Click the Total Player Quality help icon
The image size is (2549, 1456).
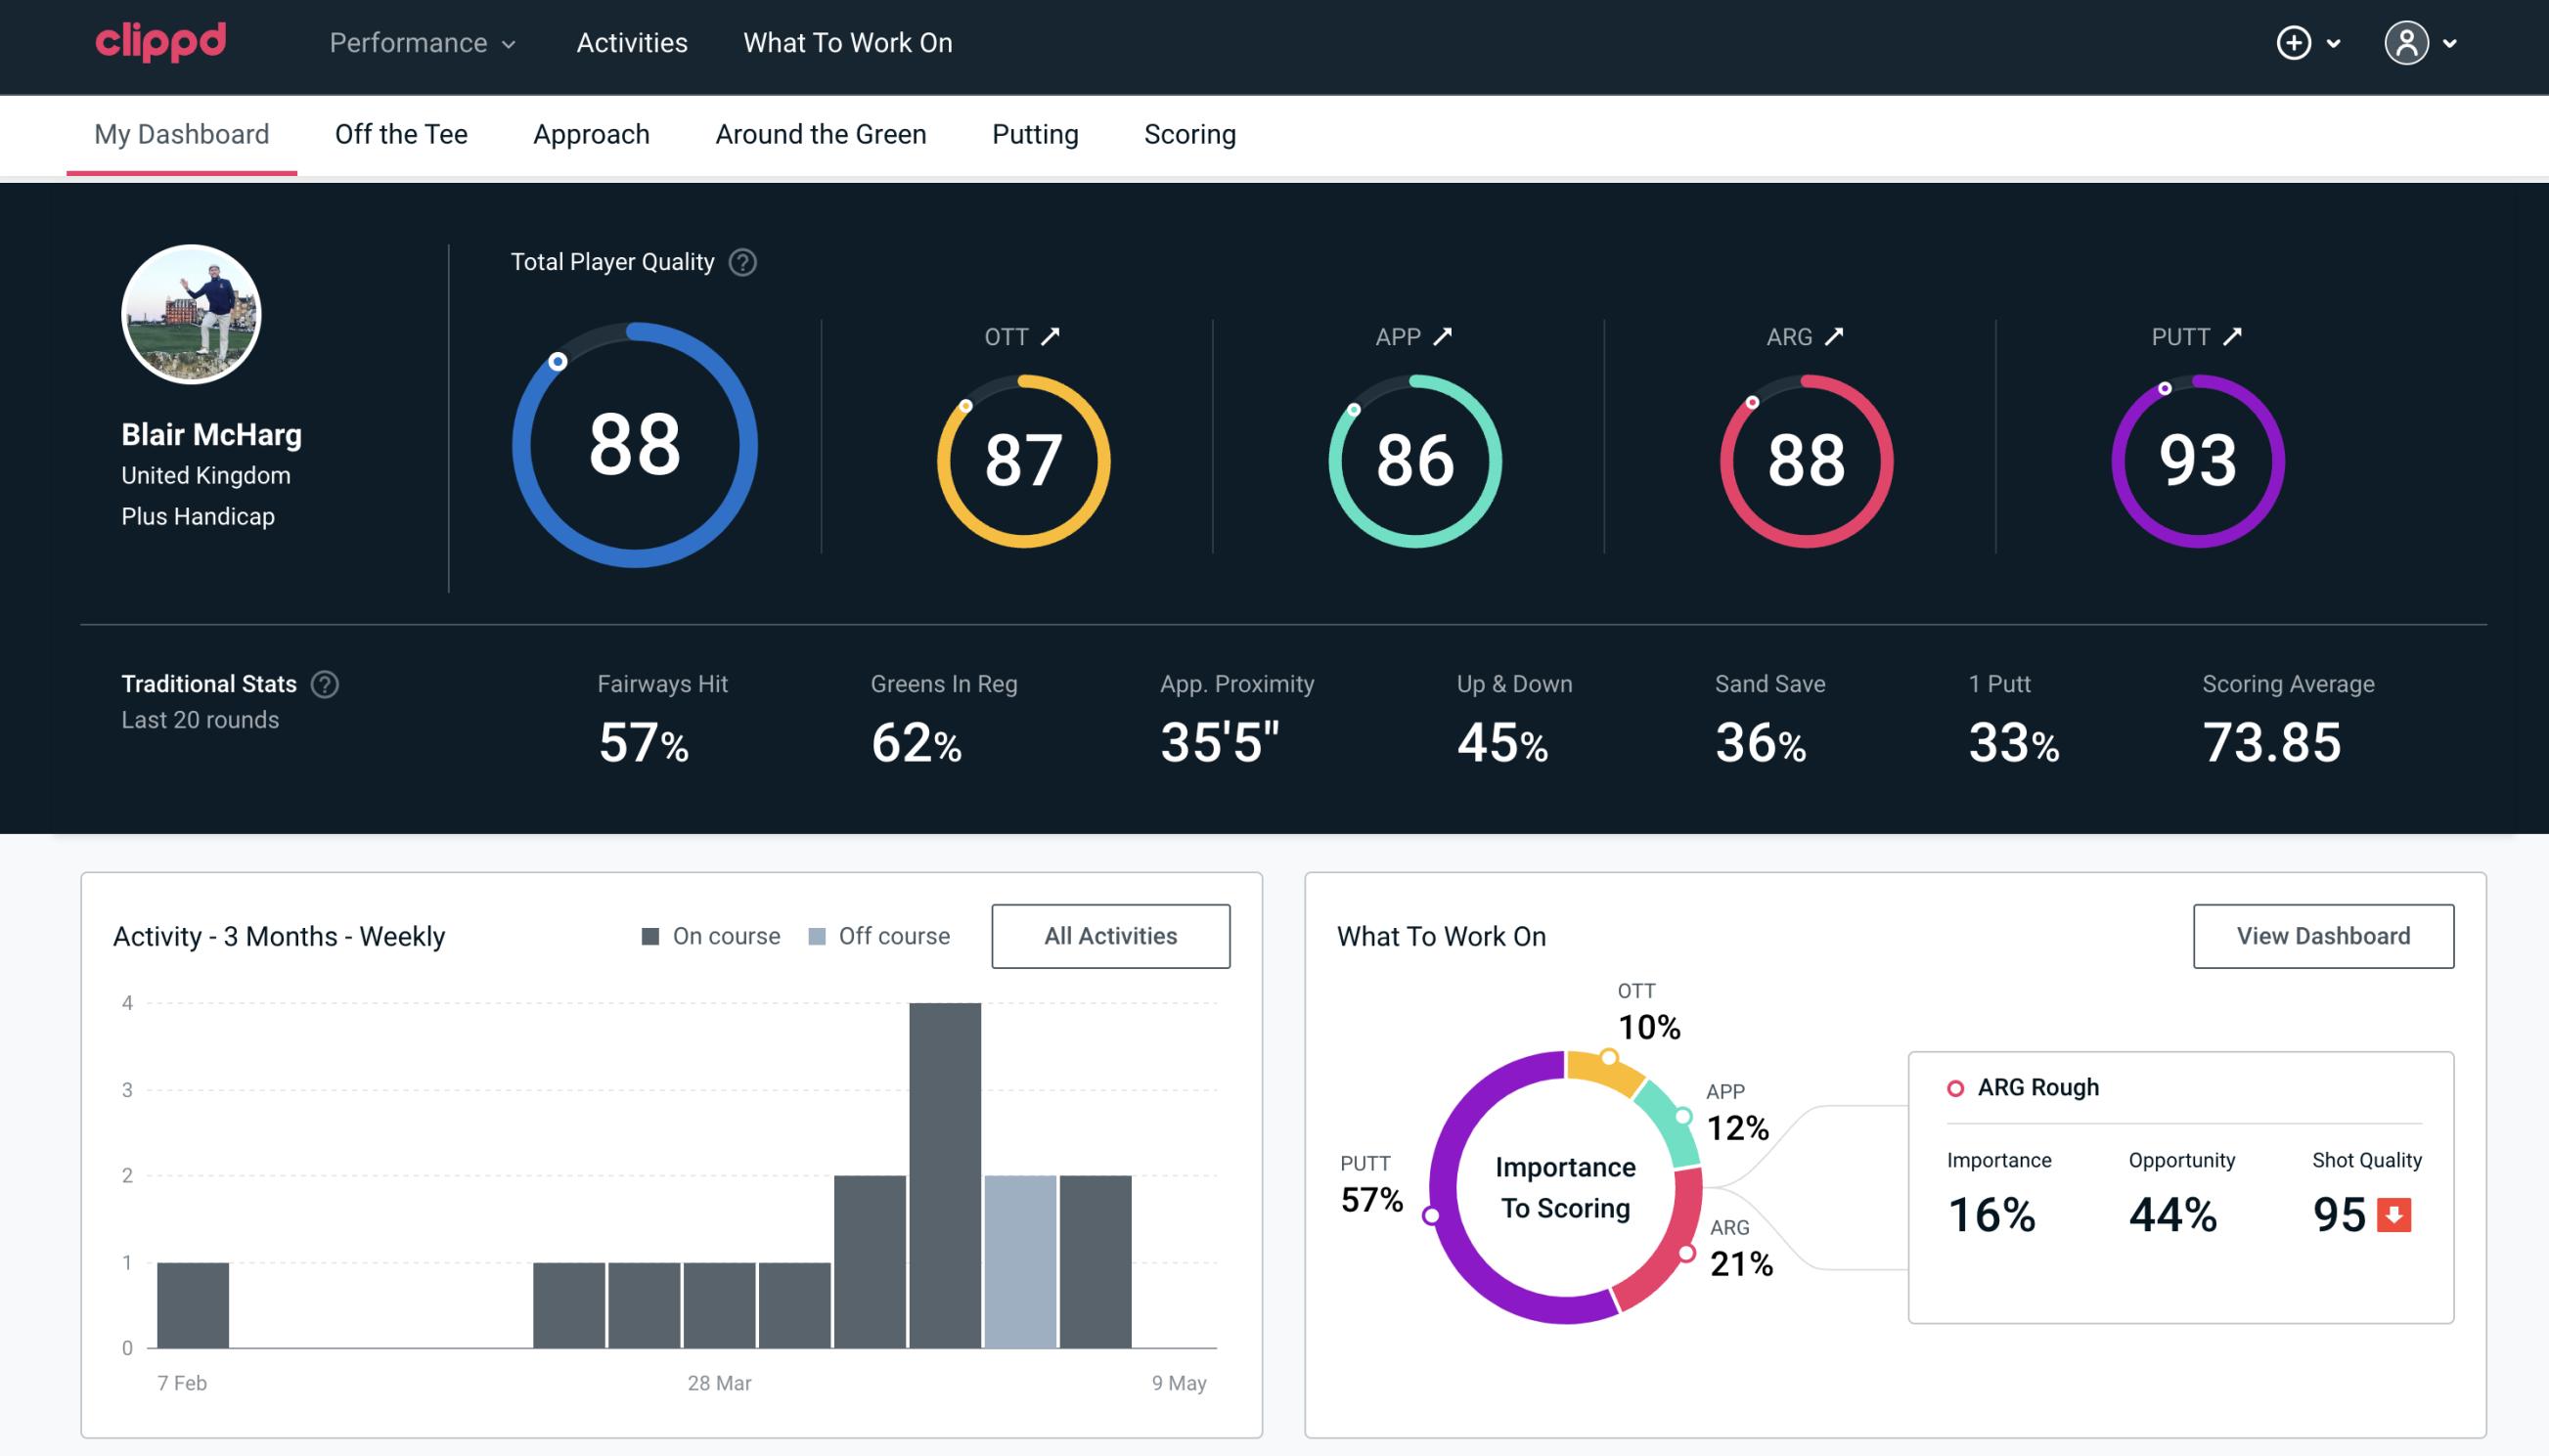pos(740,261)
